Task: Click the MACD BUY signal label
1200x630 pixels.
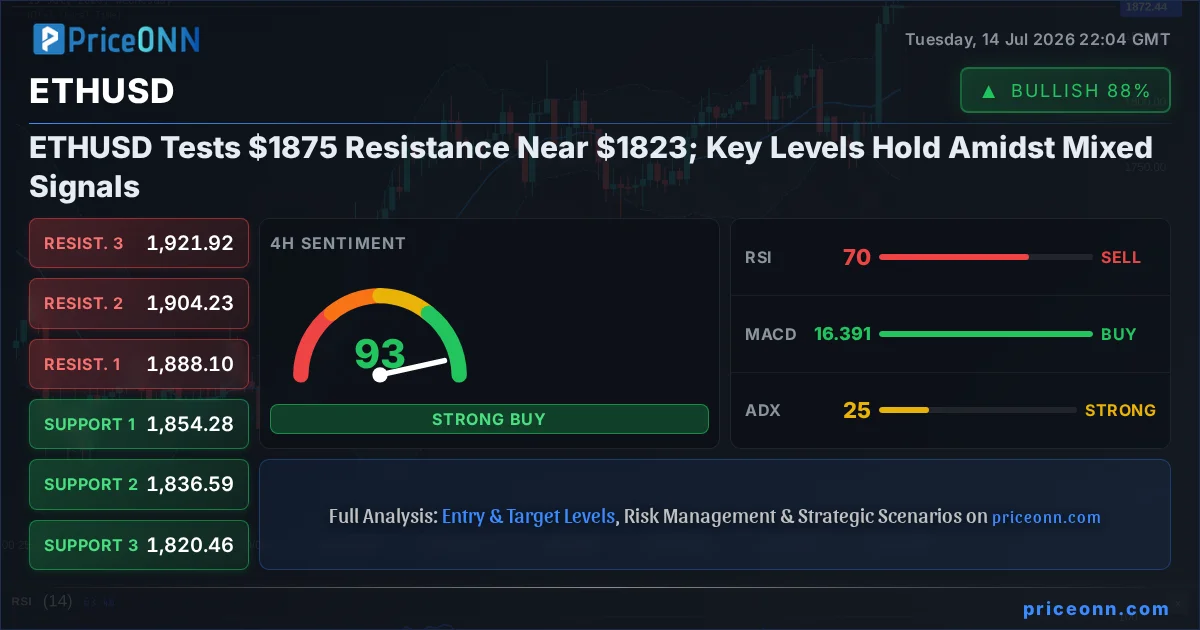Action: [x=1119, y=334]
